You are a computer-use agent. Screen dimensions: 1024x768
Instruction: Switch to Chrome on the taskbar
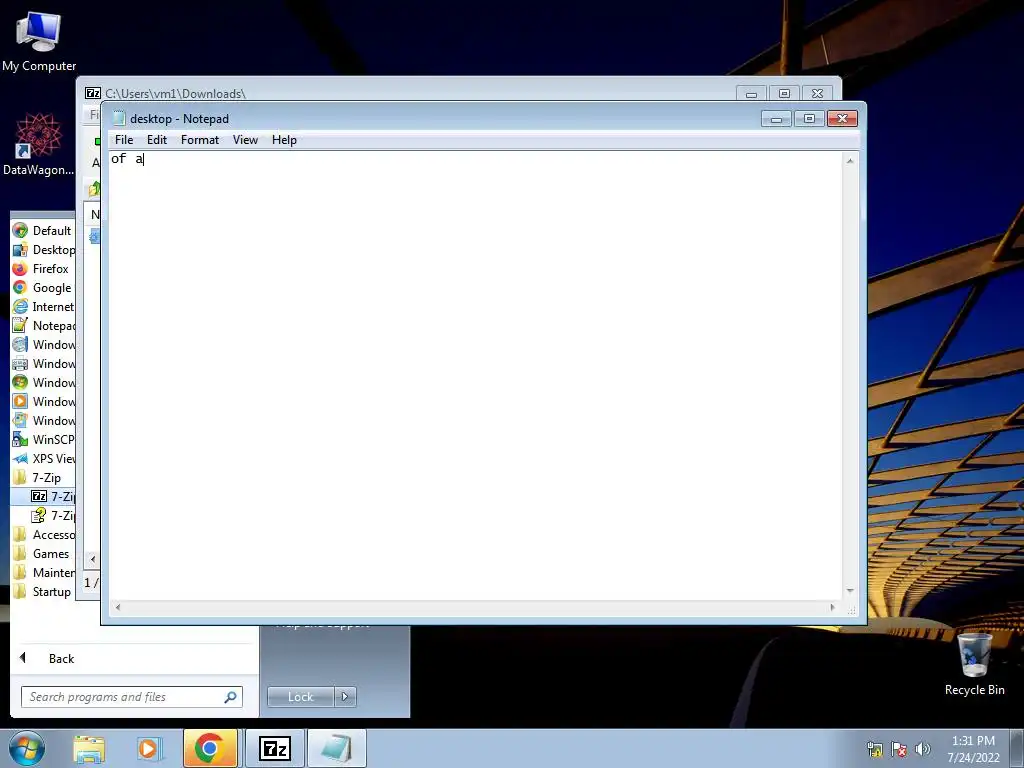click(209, 748)
